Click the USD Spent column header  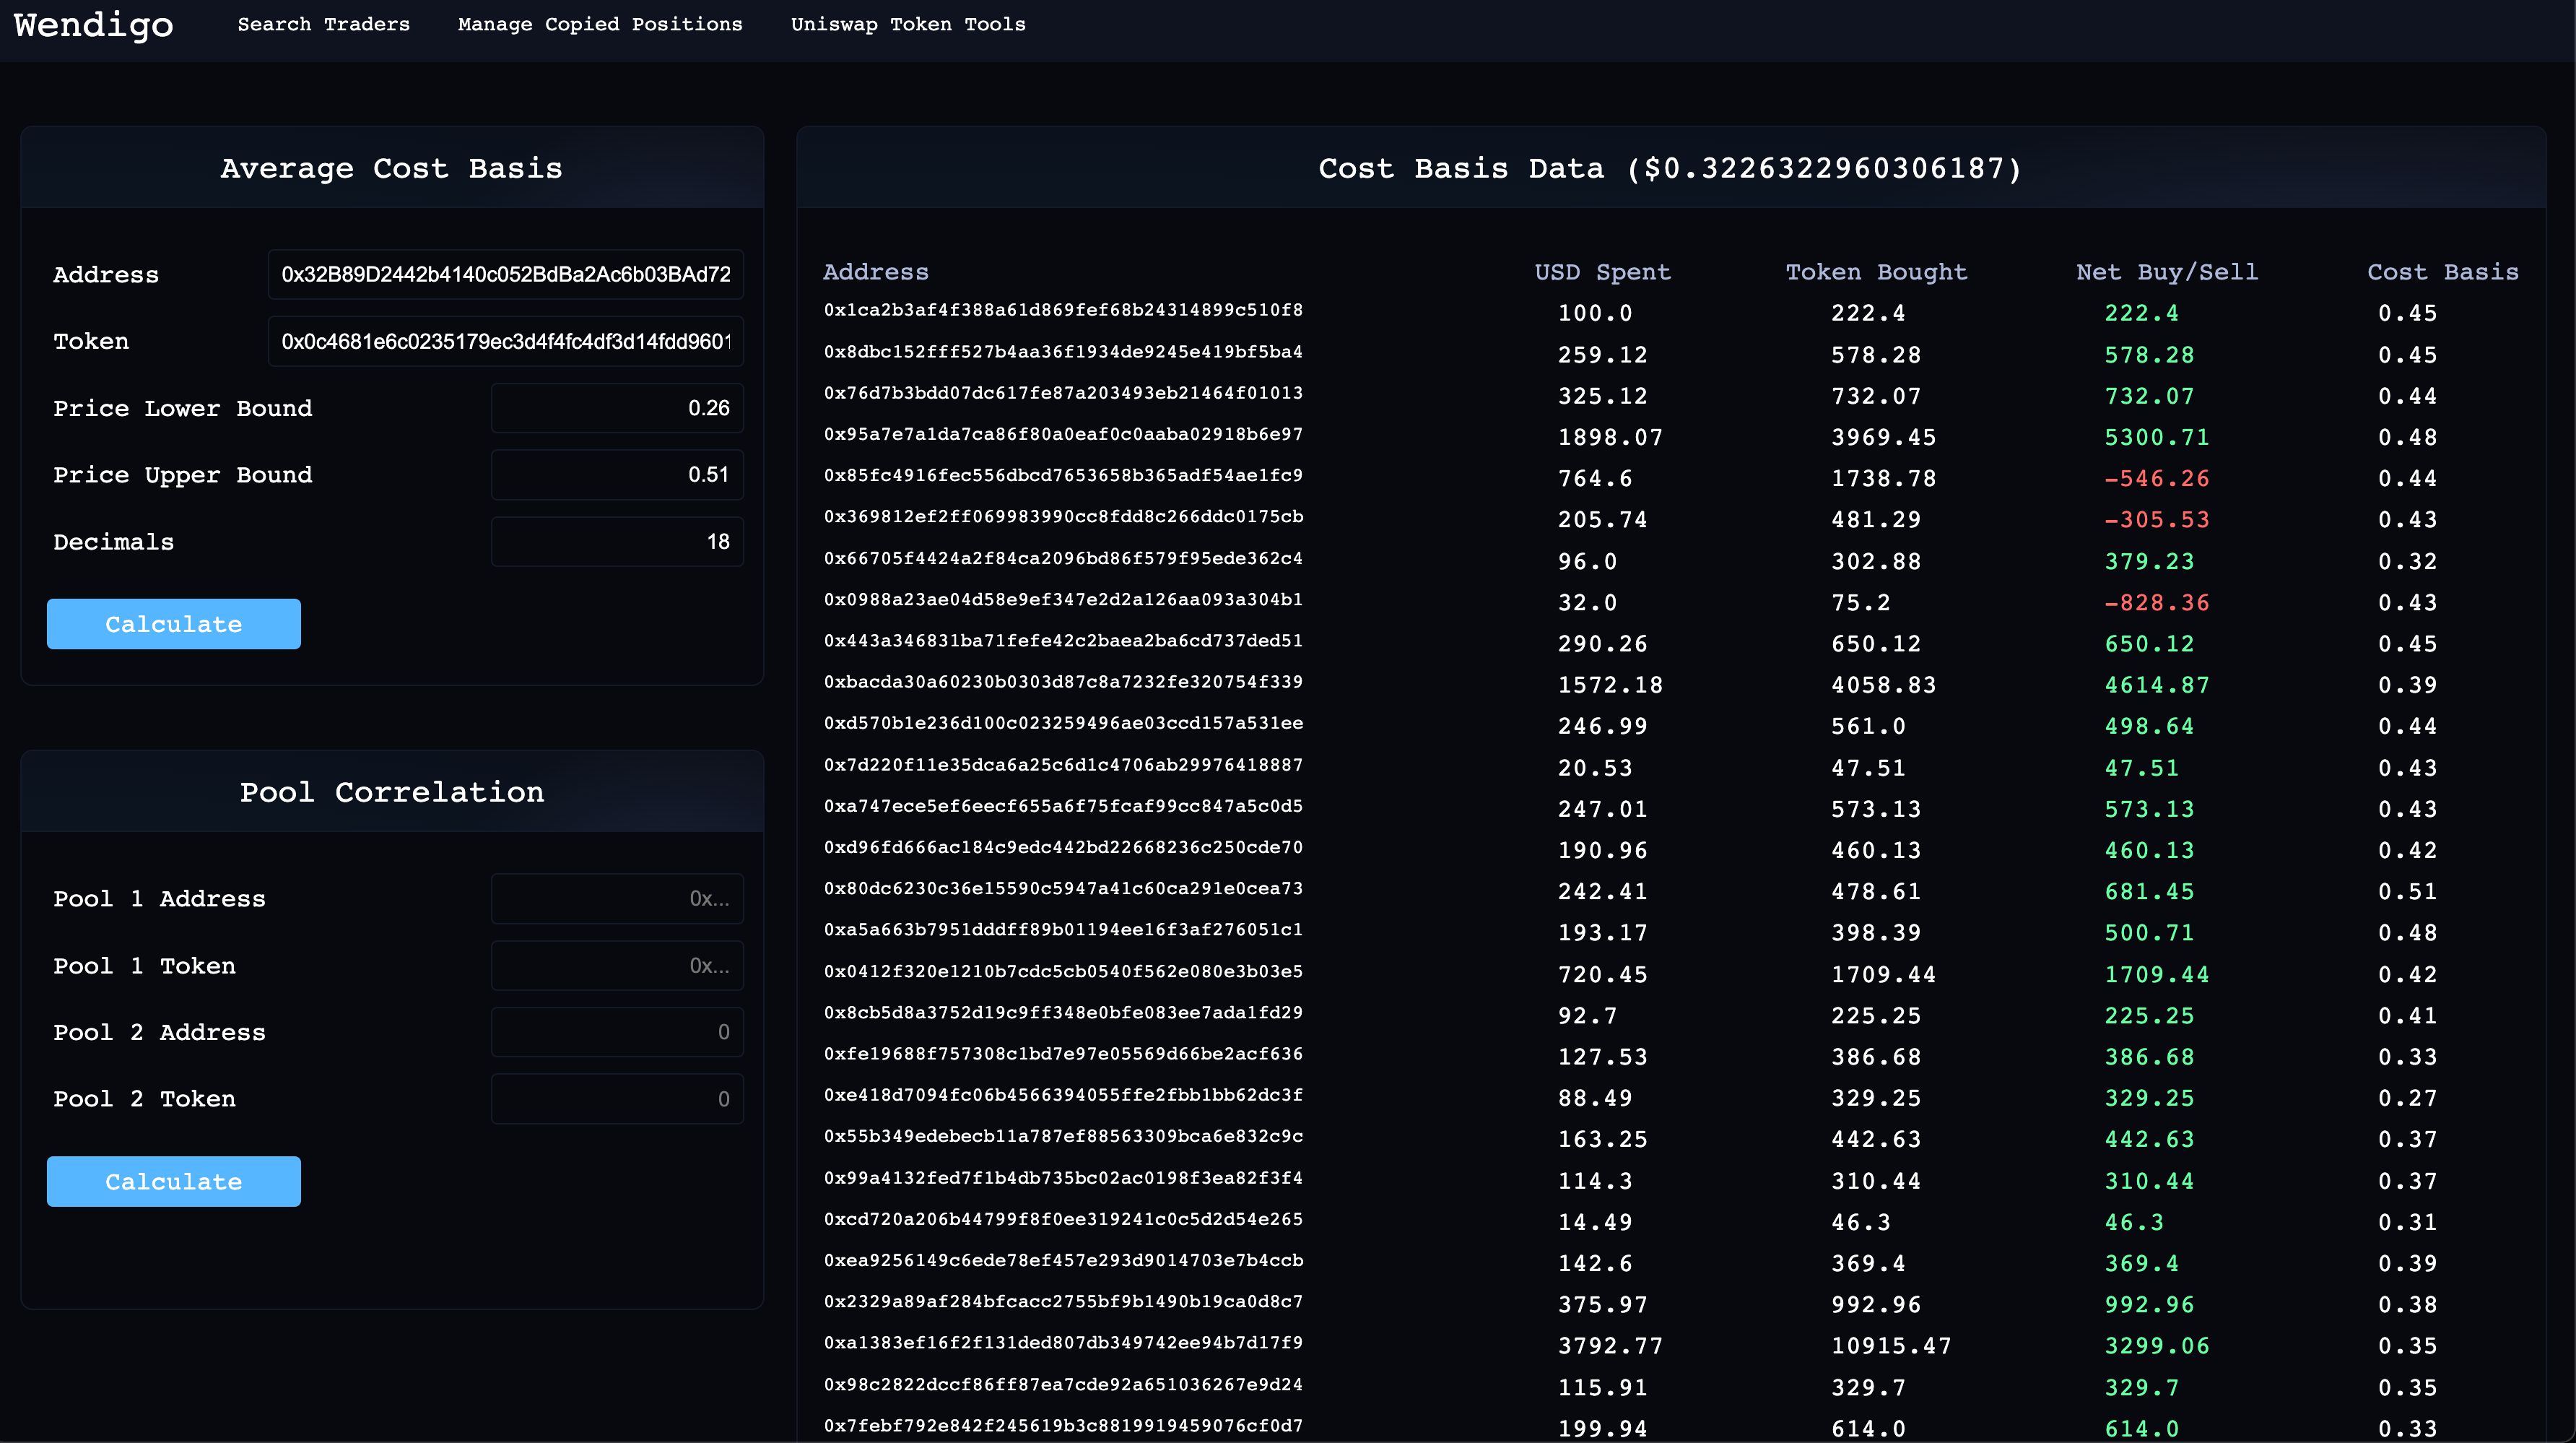pyautogui.click(x=1602, y=272)
